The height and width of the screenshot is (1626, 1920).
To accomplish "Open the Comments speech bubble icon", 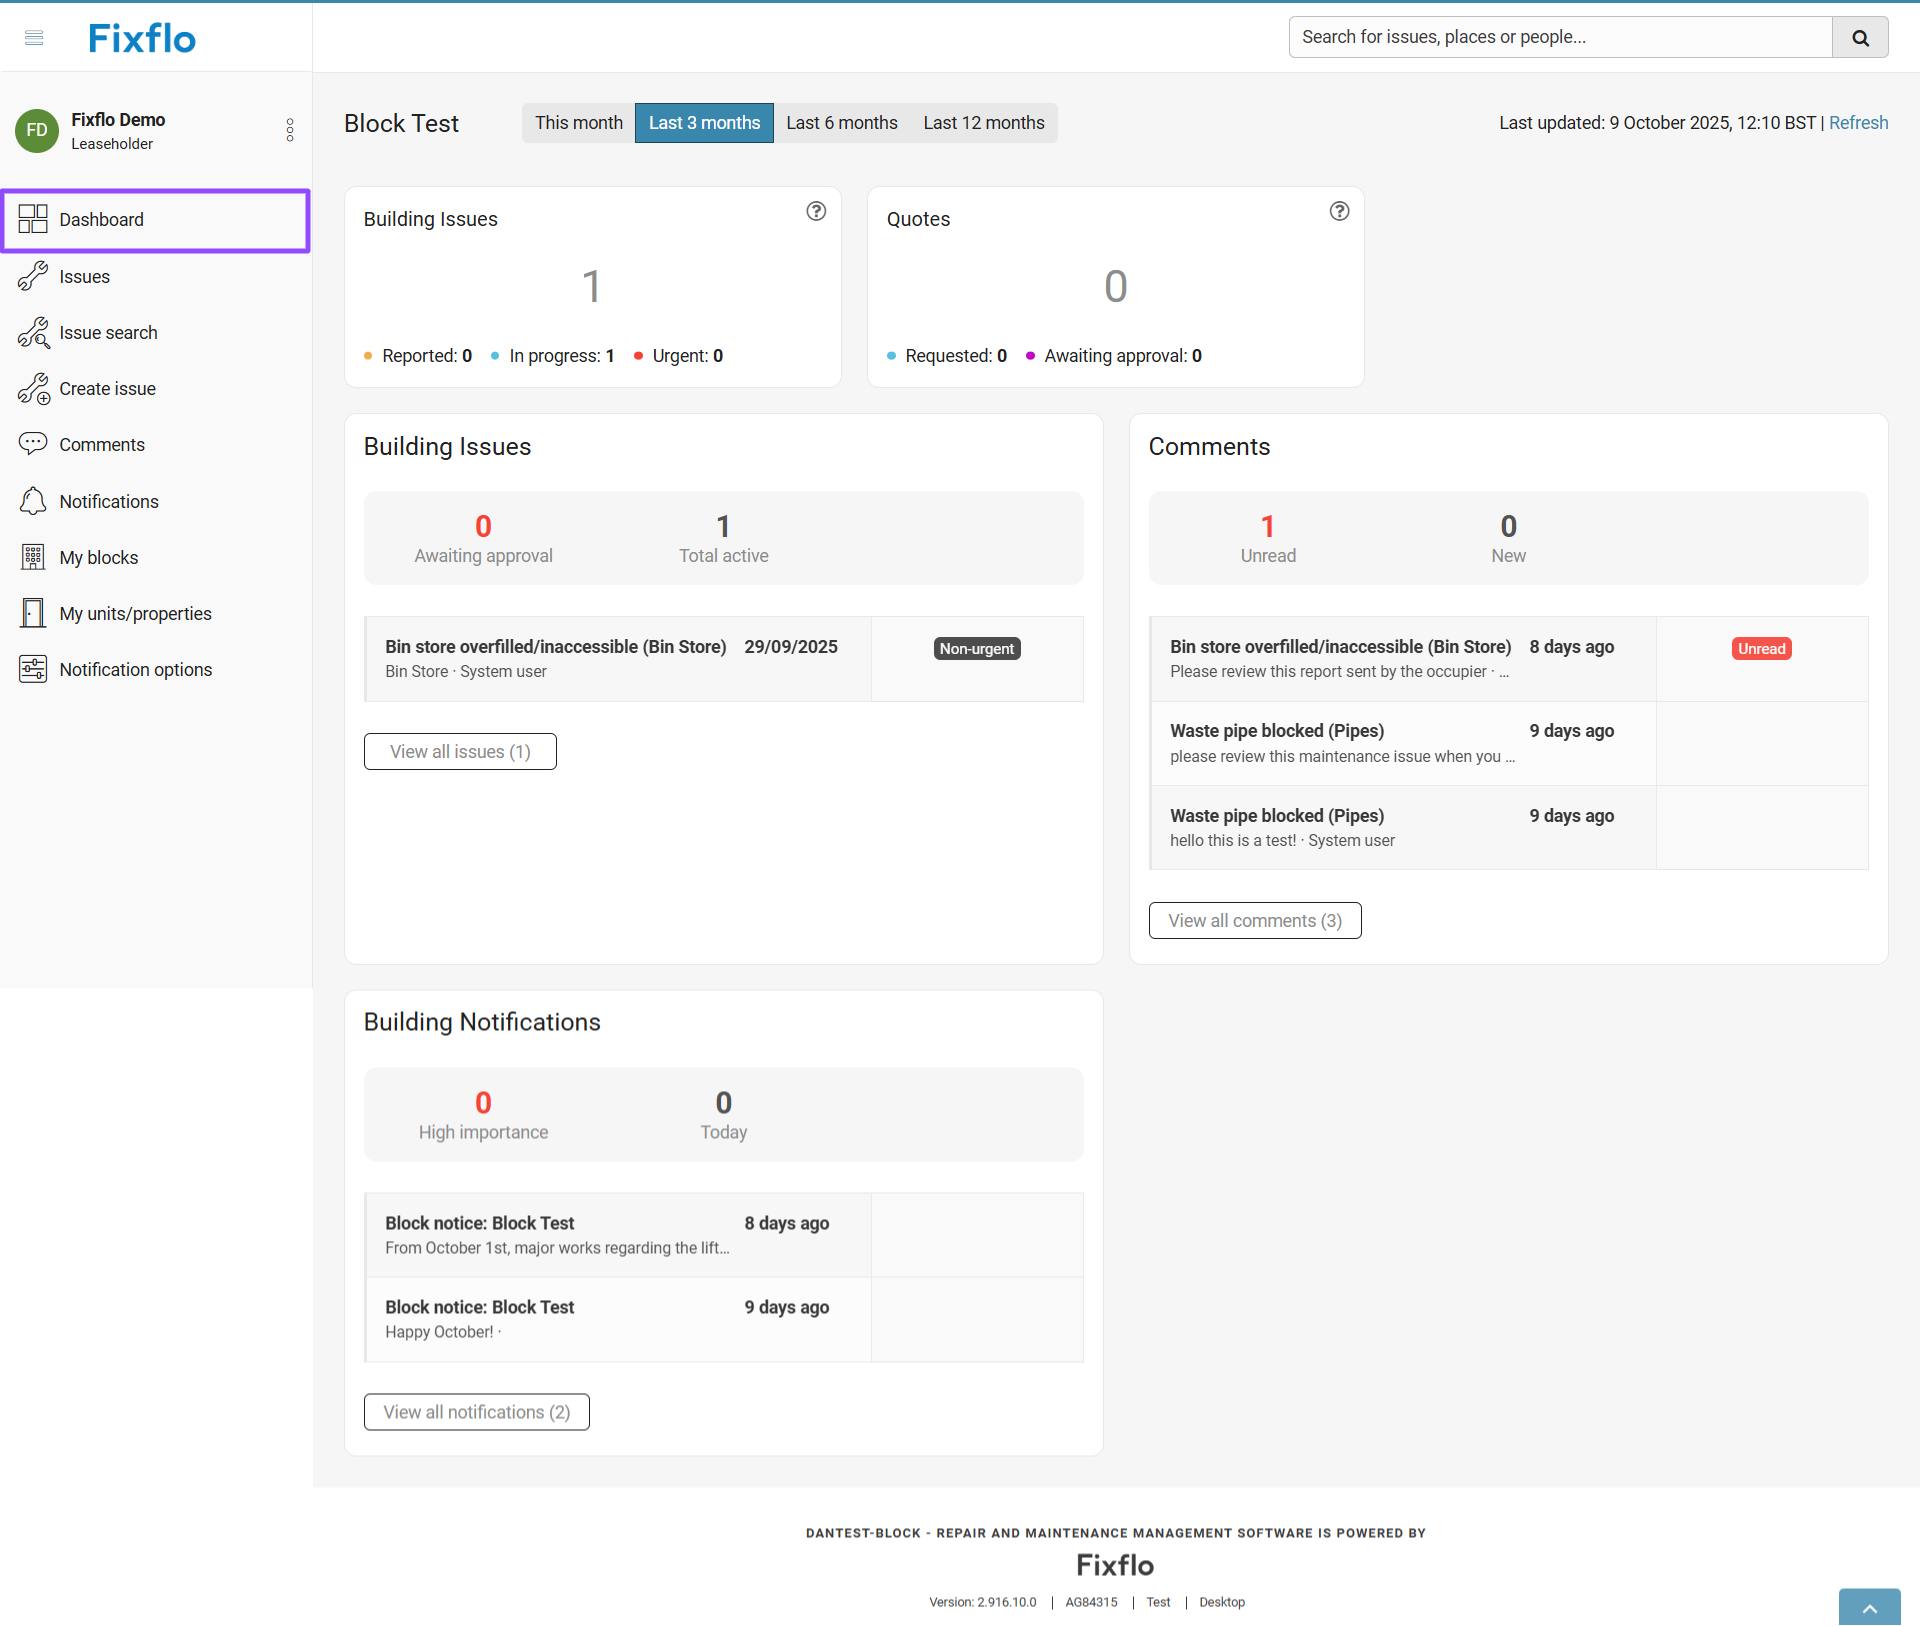I will click(x=33, y=444).
